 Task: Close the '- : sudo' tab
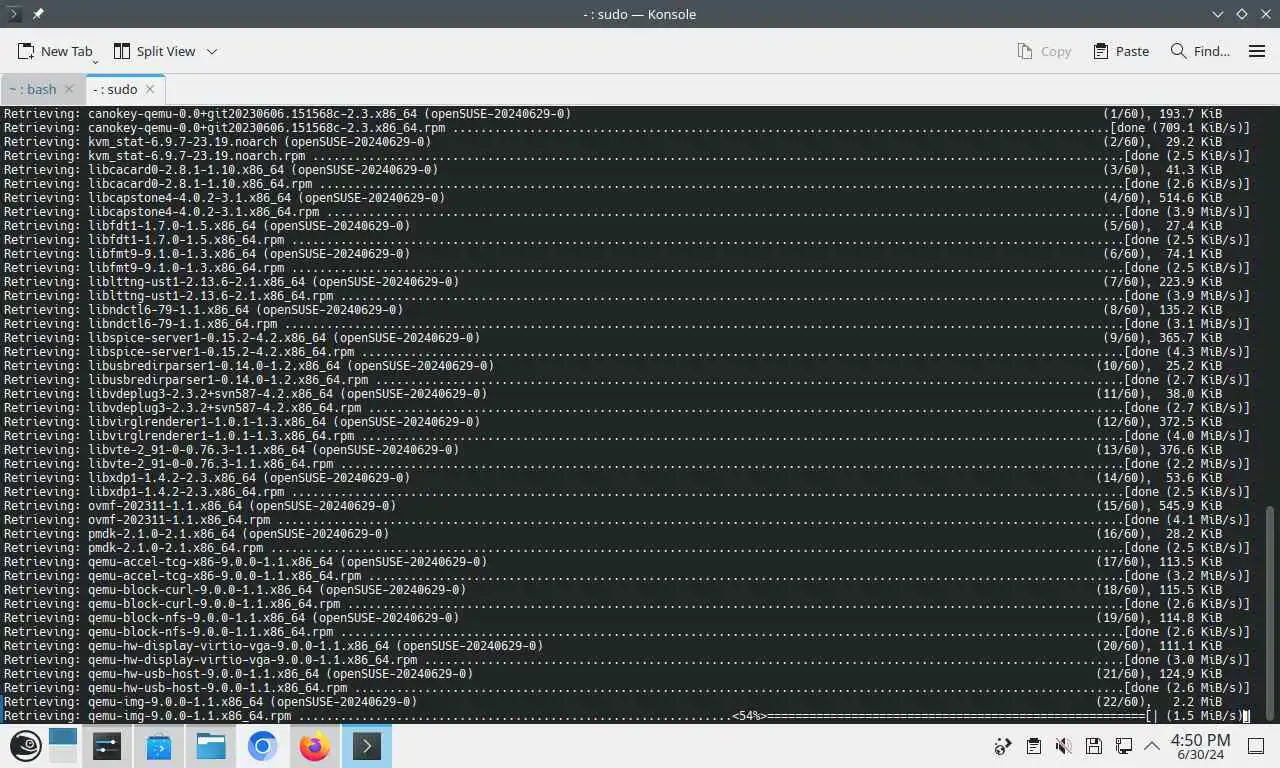[150, 89]
